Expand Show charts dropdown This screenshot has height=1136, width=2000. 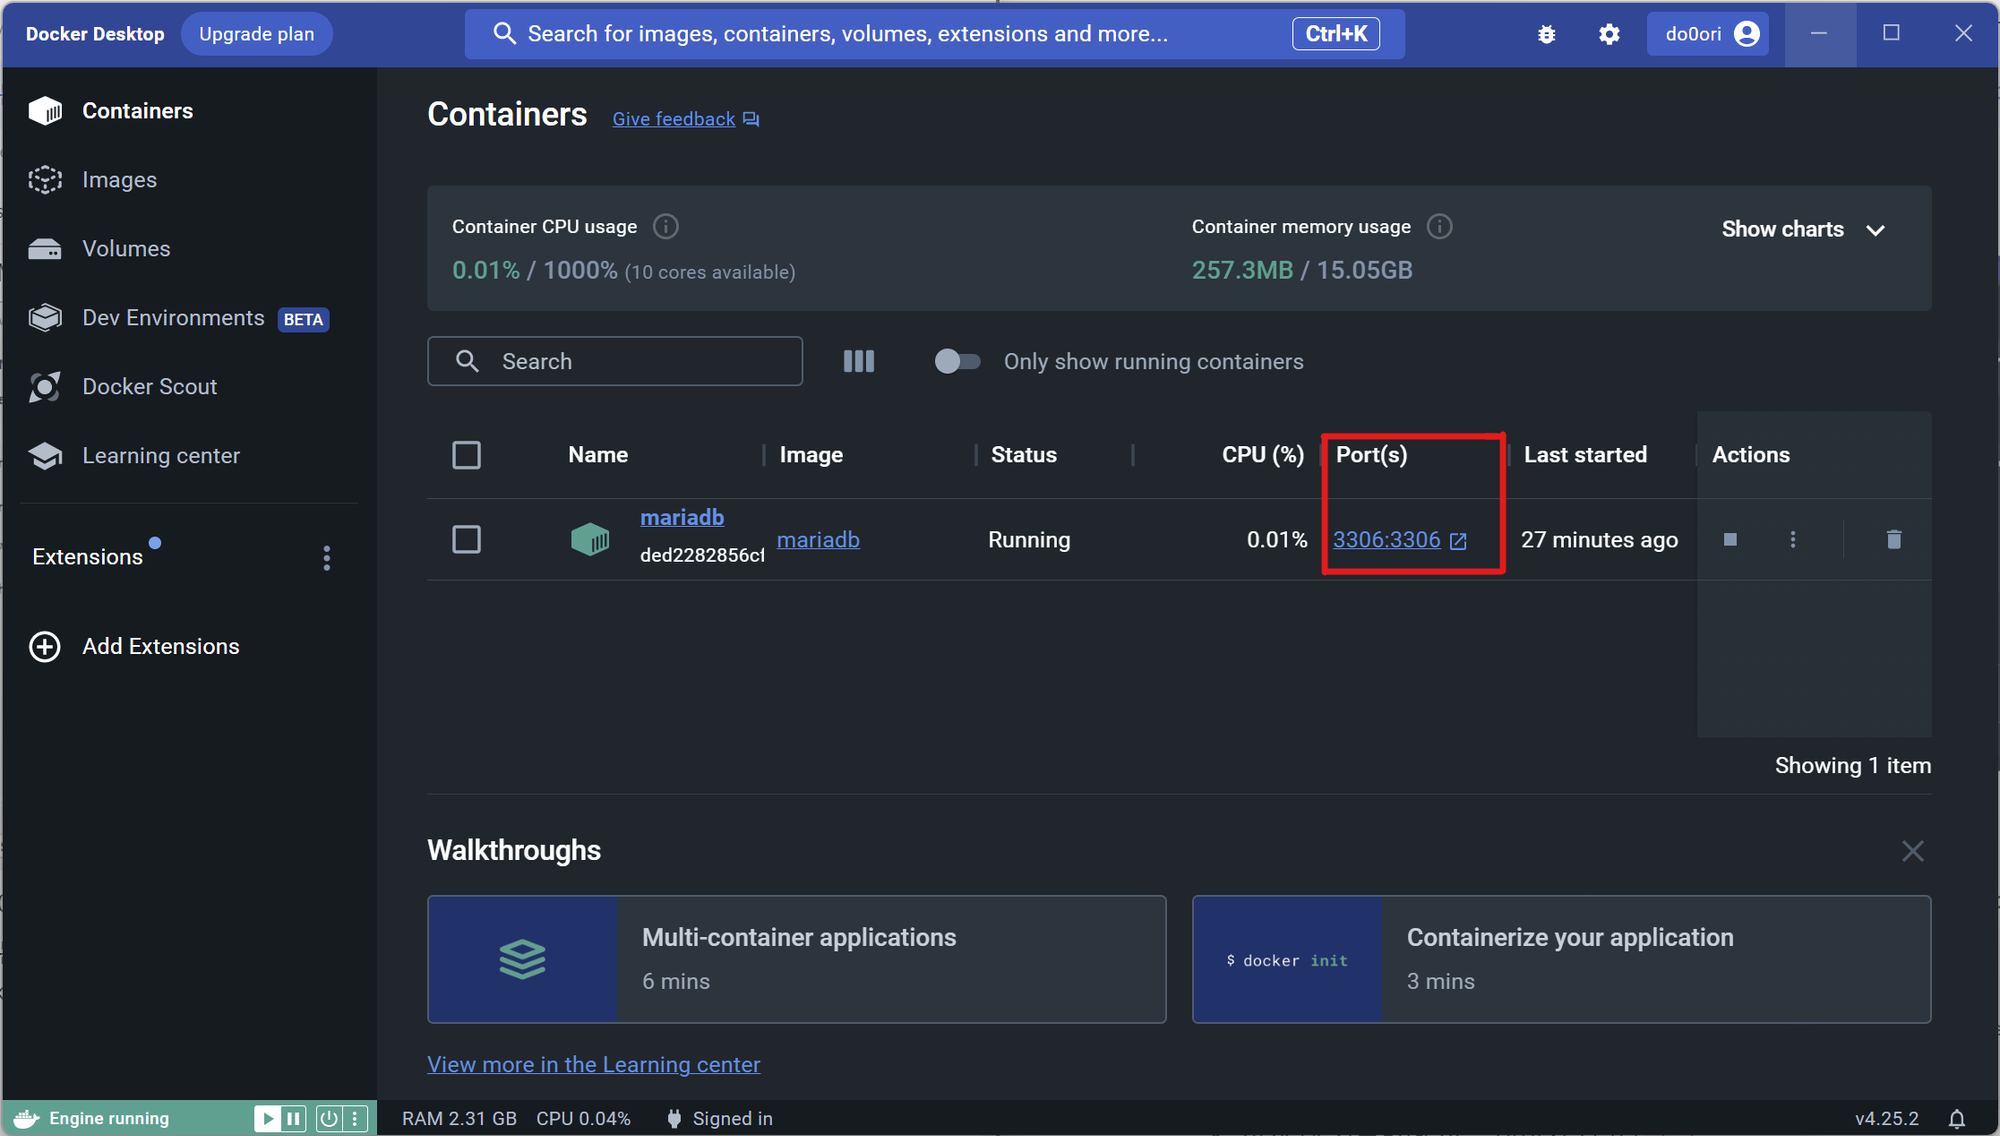(x=1803, y=229)
